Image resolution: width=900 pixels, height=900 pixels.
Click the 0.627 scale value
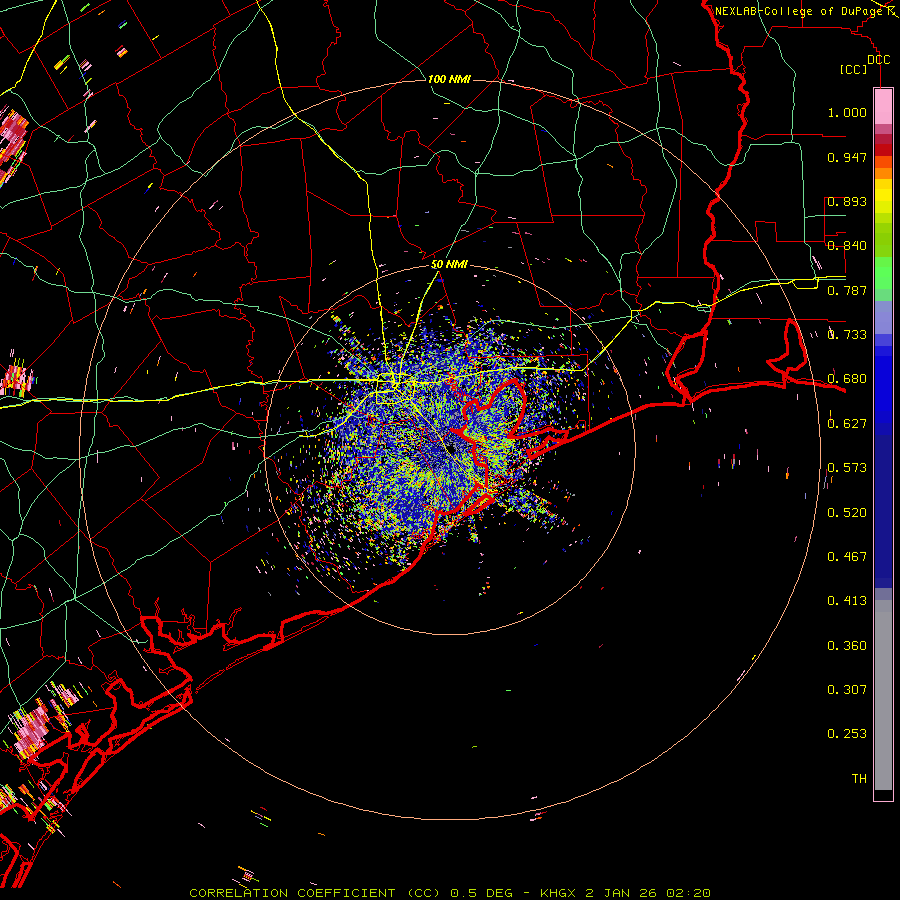point(847,424)
